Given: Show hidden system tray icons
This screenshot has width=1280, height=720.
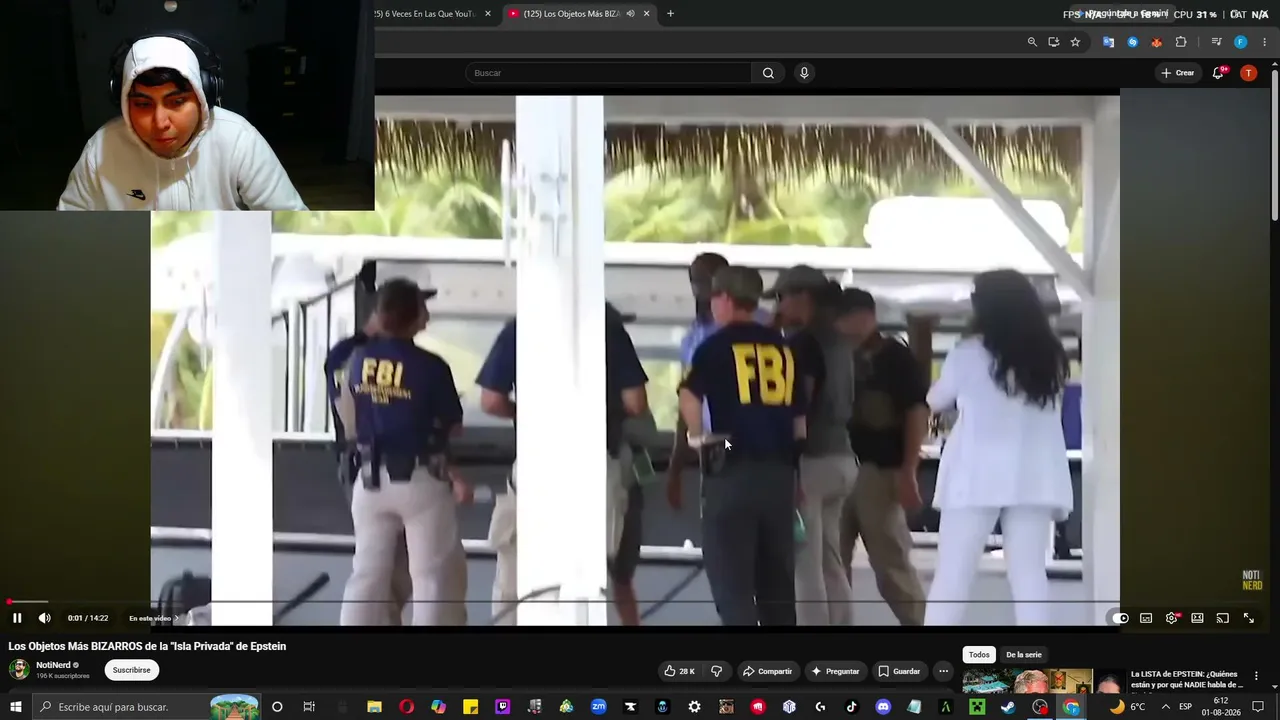Looking at the screenshot, I should (x=1165, y=707).
